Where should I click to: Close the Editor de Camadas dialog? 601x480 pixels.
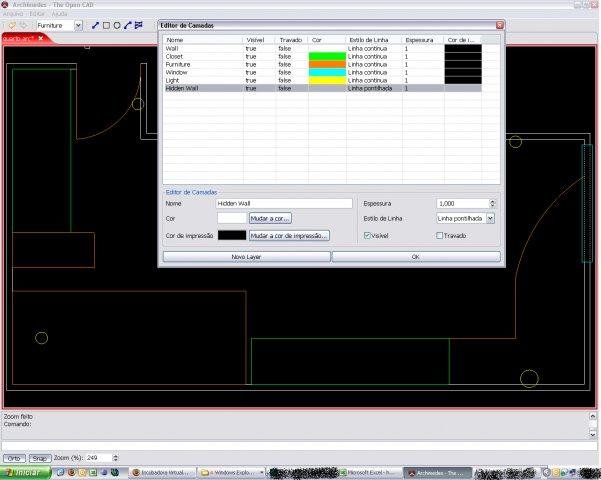click(x=499, y=24)
